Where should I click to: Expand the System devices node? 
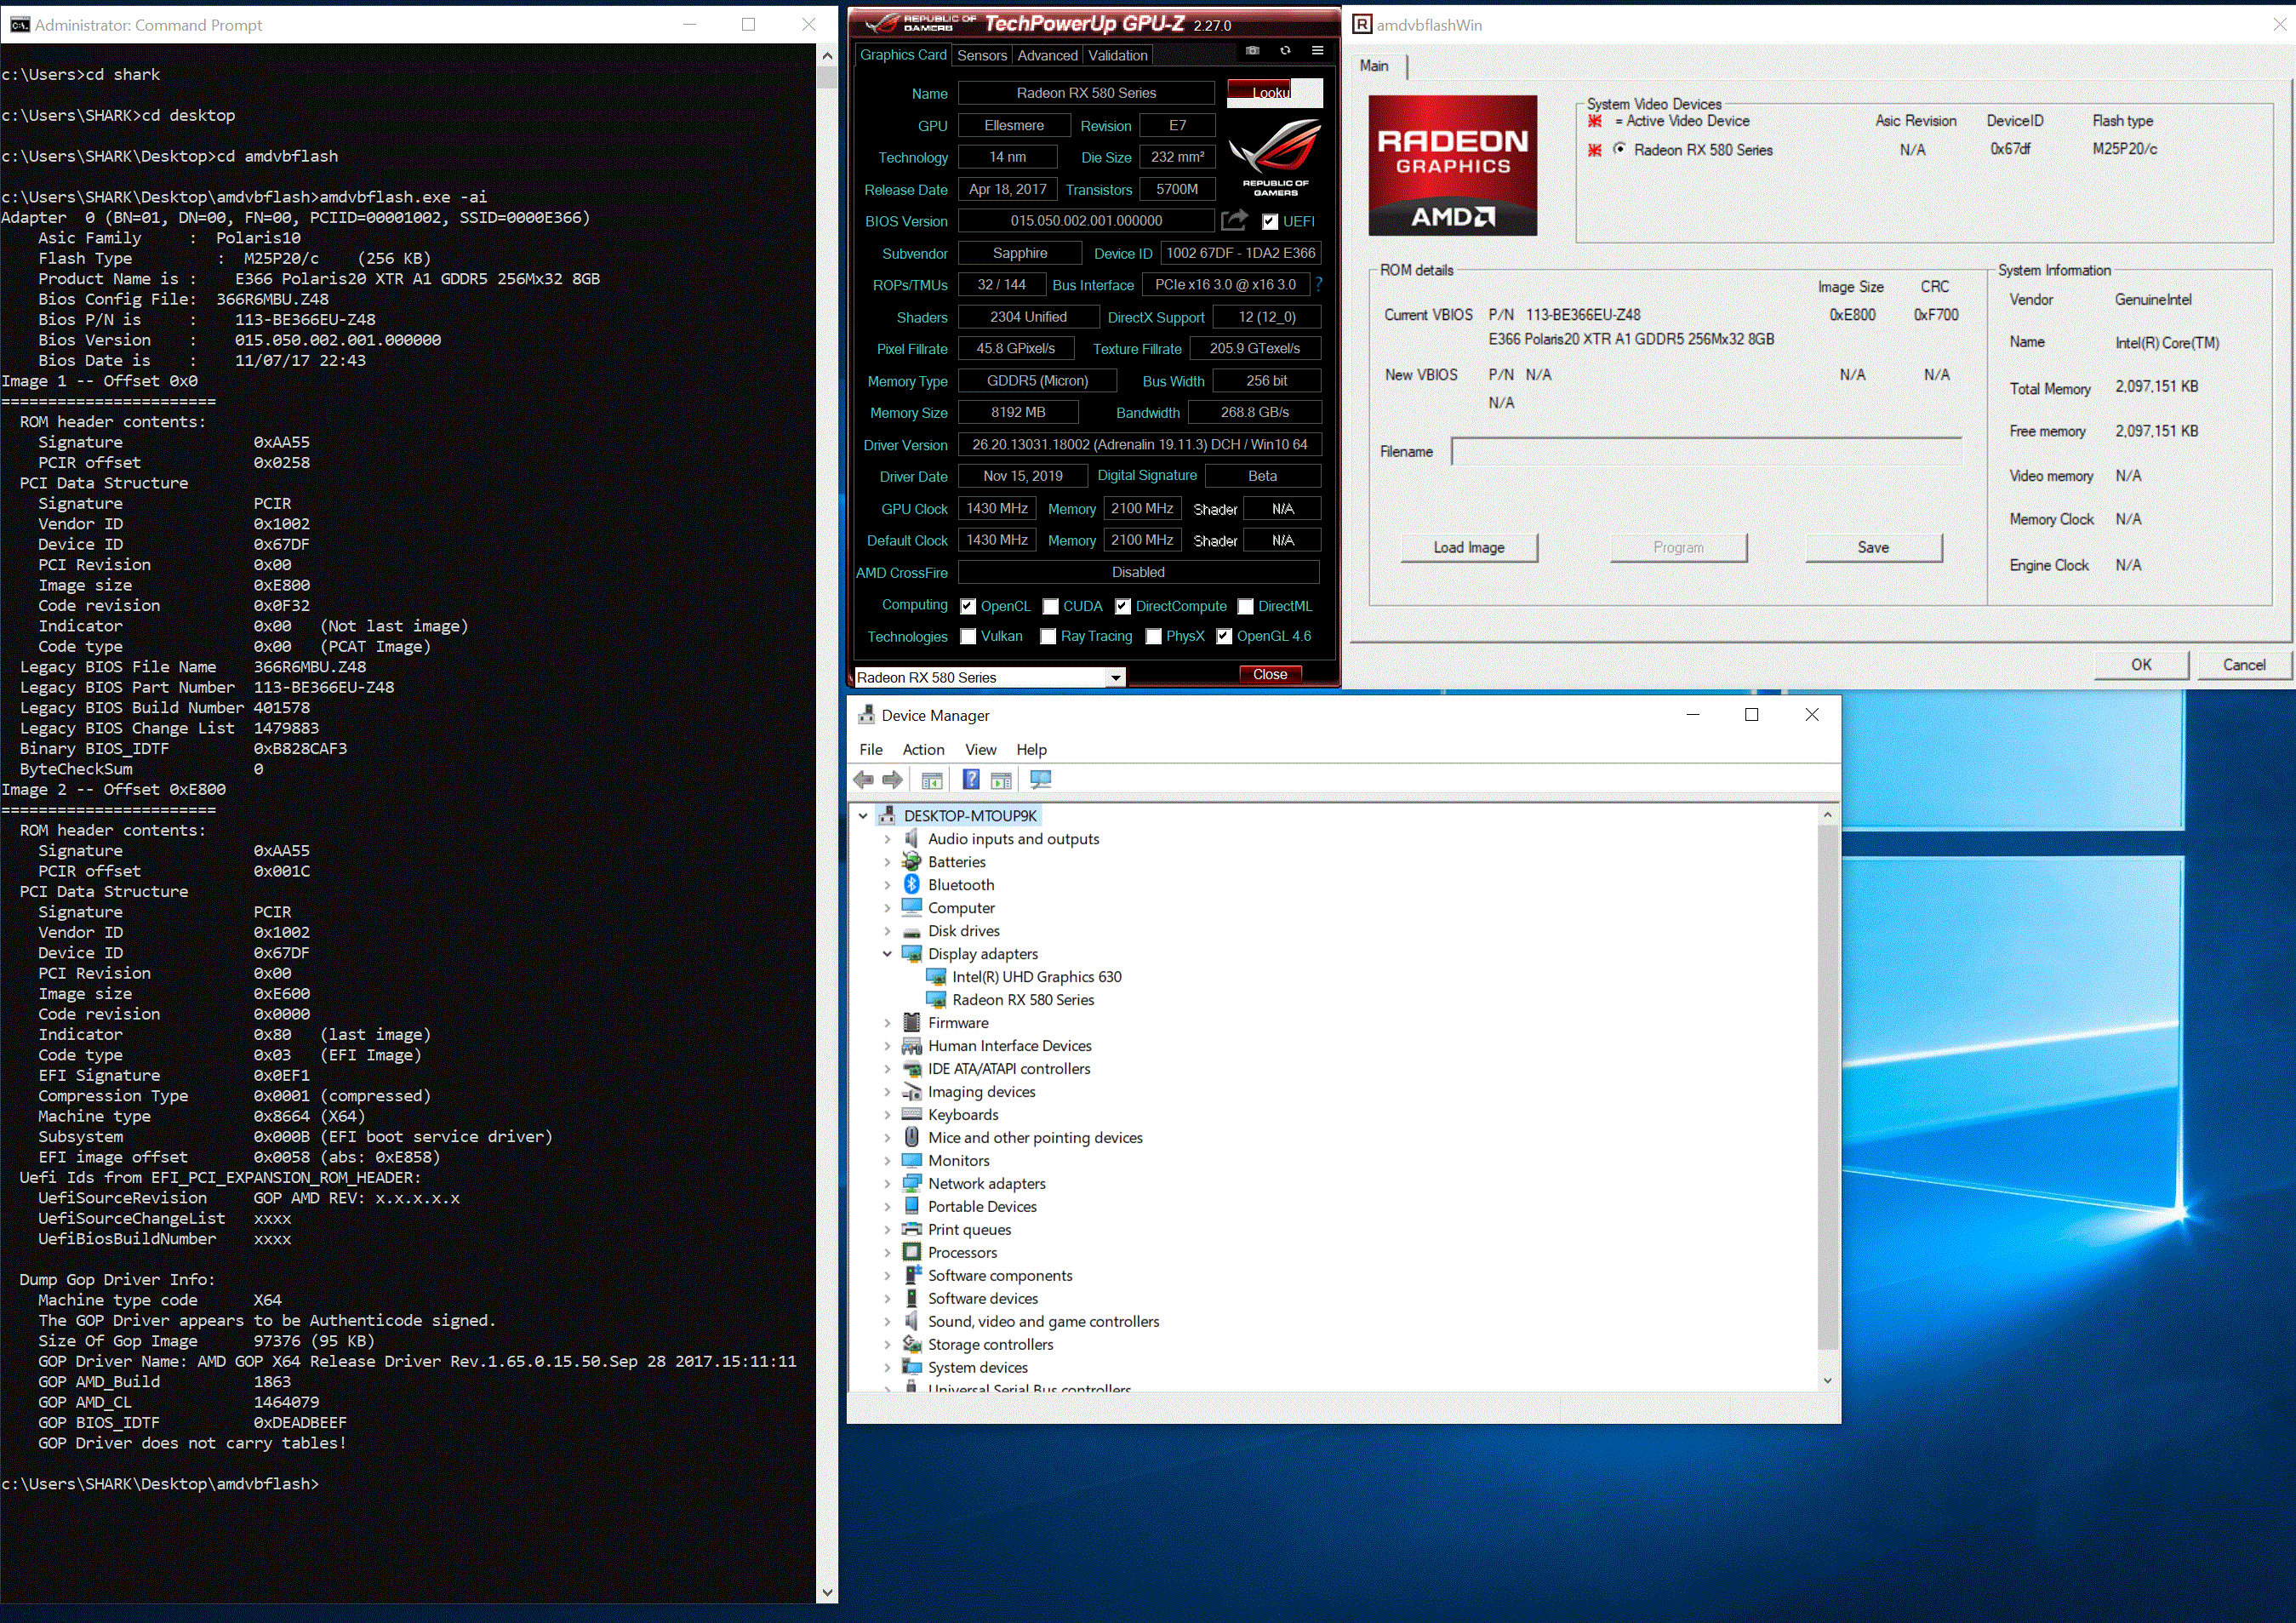(887, 1368)
